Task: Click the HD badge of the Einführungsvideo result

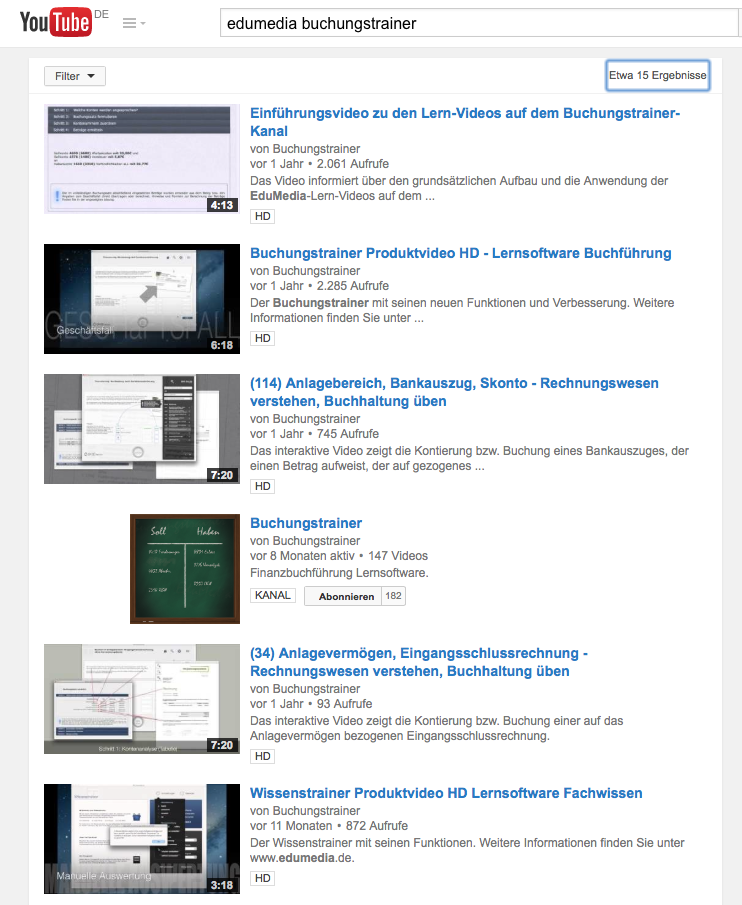Action: [263, 216]
